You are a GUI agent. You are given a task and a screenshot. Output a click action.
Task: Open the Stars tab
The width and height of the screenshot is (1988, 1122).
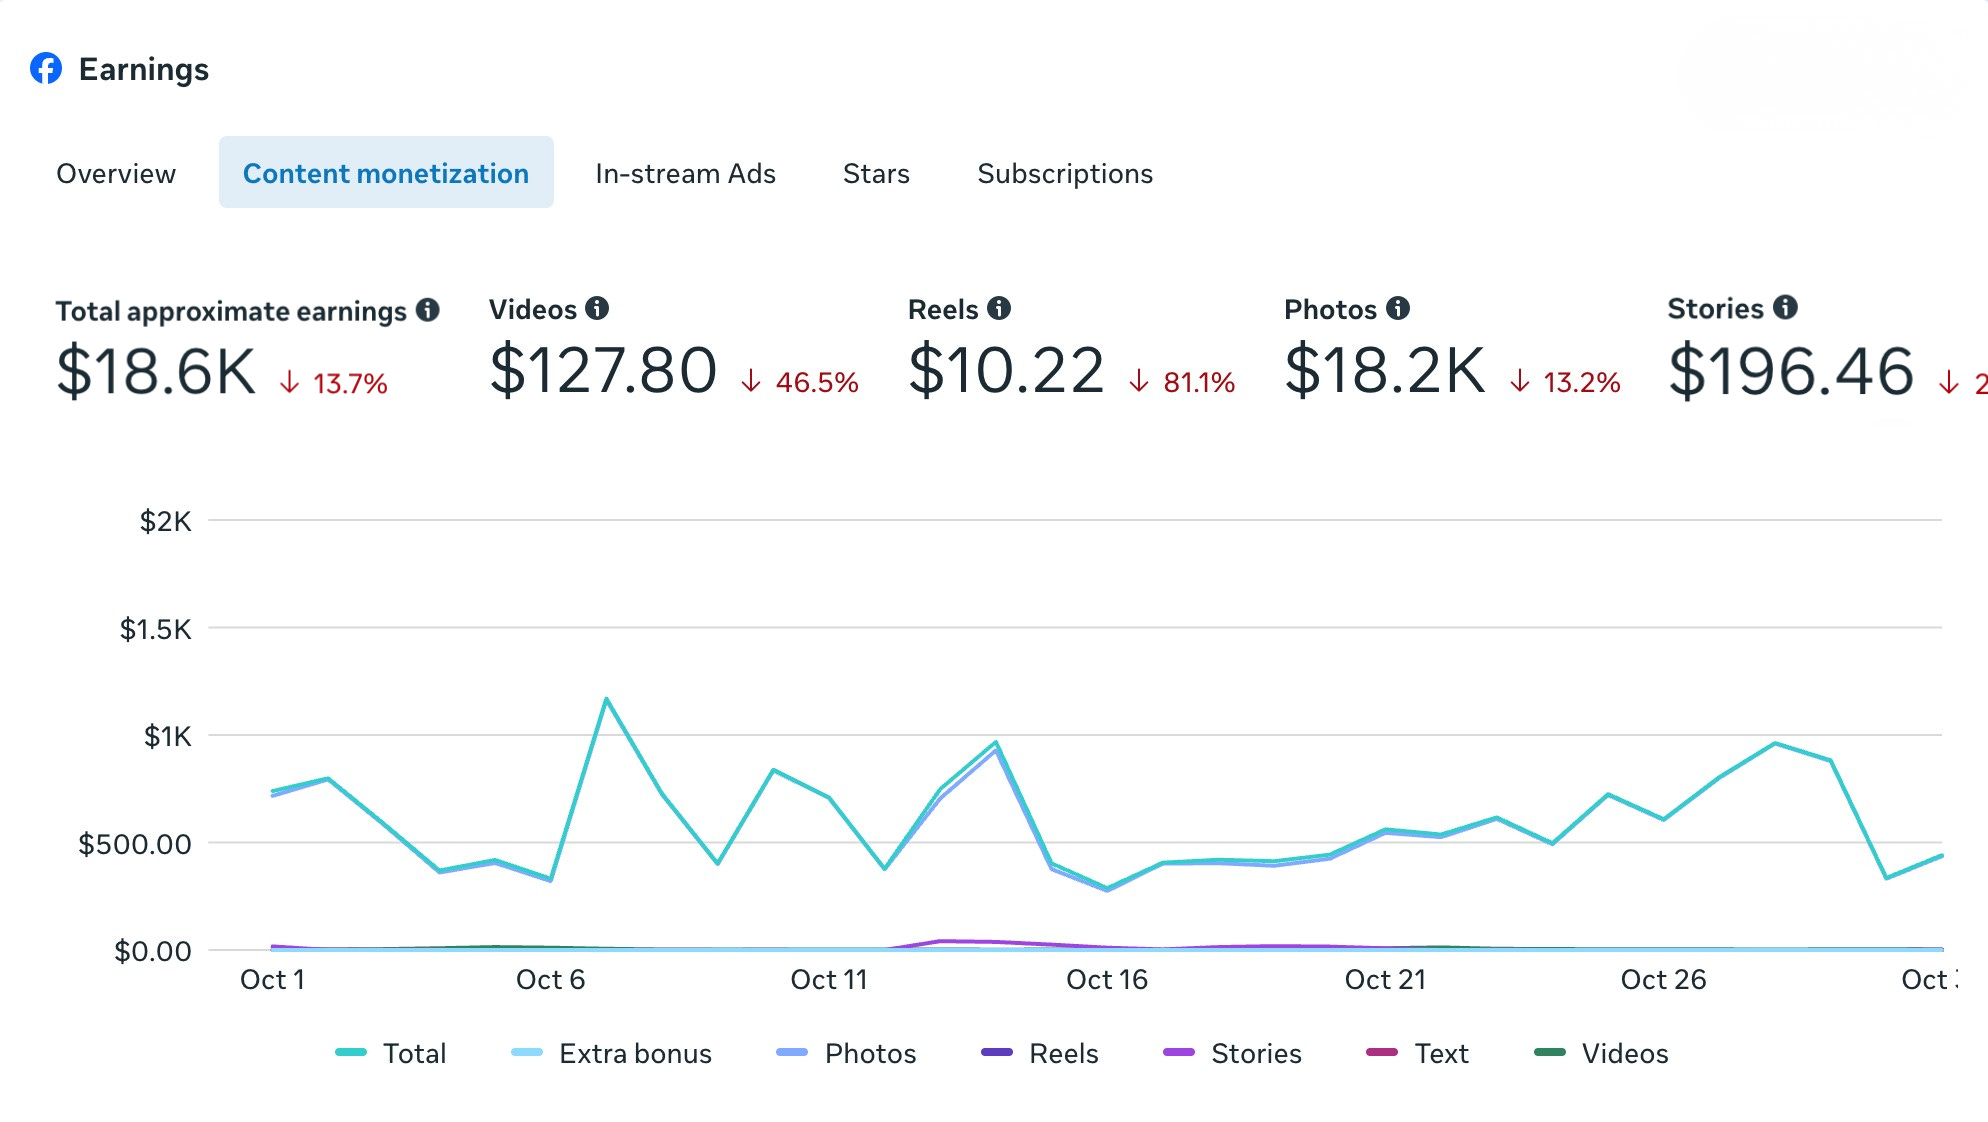pyautogui.click(x=876, y=173)
